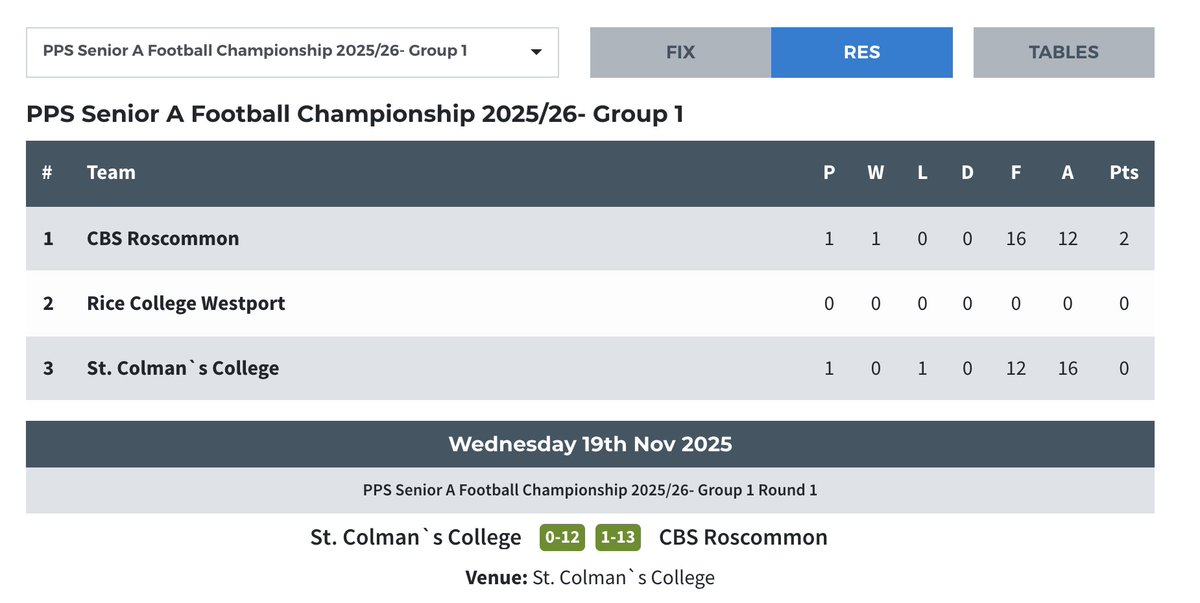This screenshot has width=1200, height=603.
Task: Click the W column header
Action: point(875,173)
